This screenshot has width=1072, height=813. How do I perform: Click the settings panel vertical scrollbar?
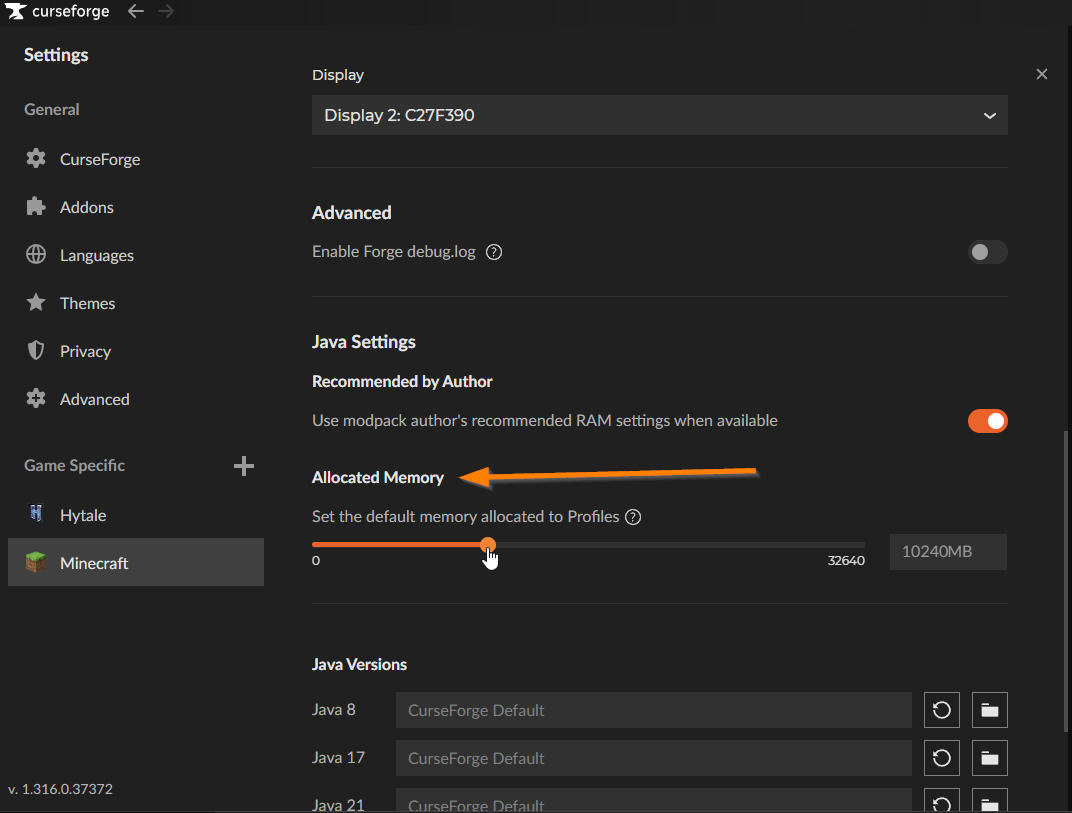[x=1065, y=581]
